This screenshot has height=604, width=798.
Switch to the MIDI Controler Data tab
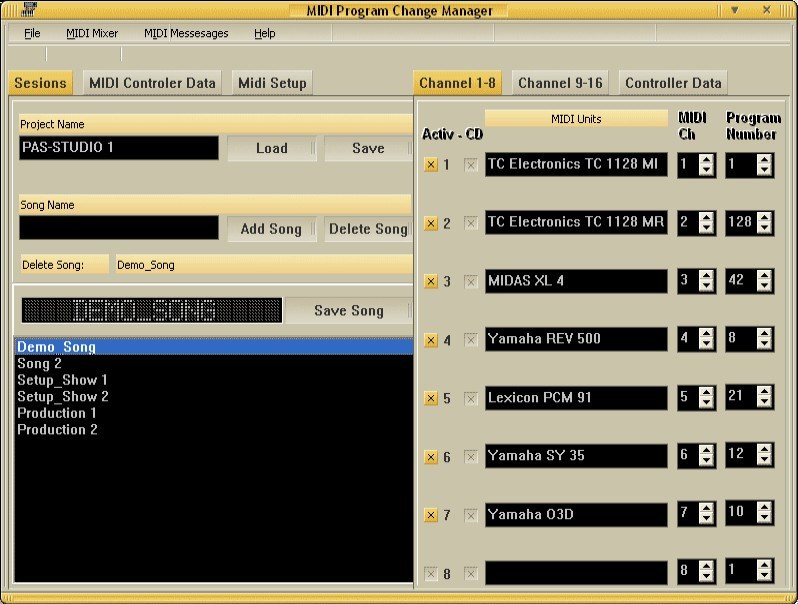coord(152,82)
